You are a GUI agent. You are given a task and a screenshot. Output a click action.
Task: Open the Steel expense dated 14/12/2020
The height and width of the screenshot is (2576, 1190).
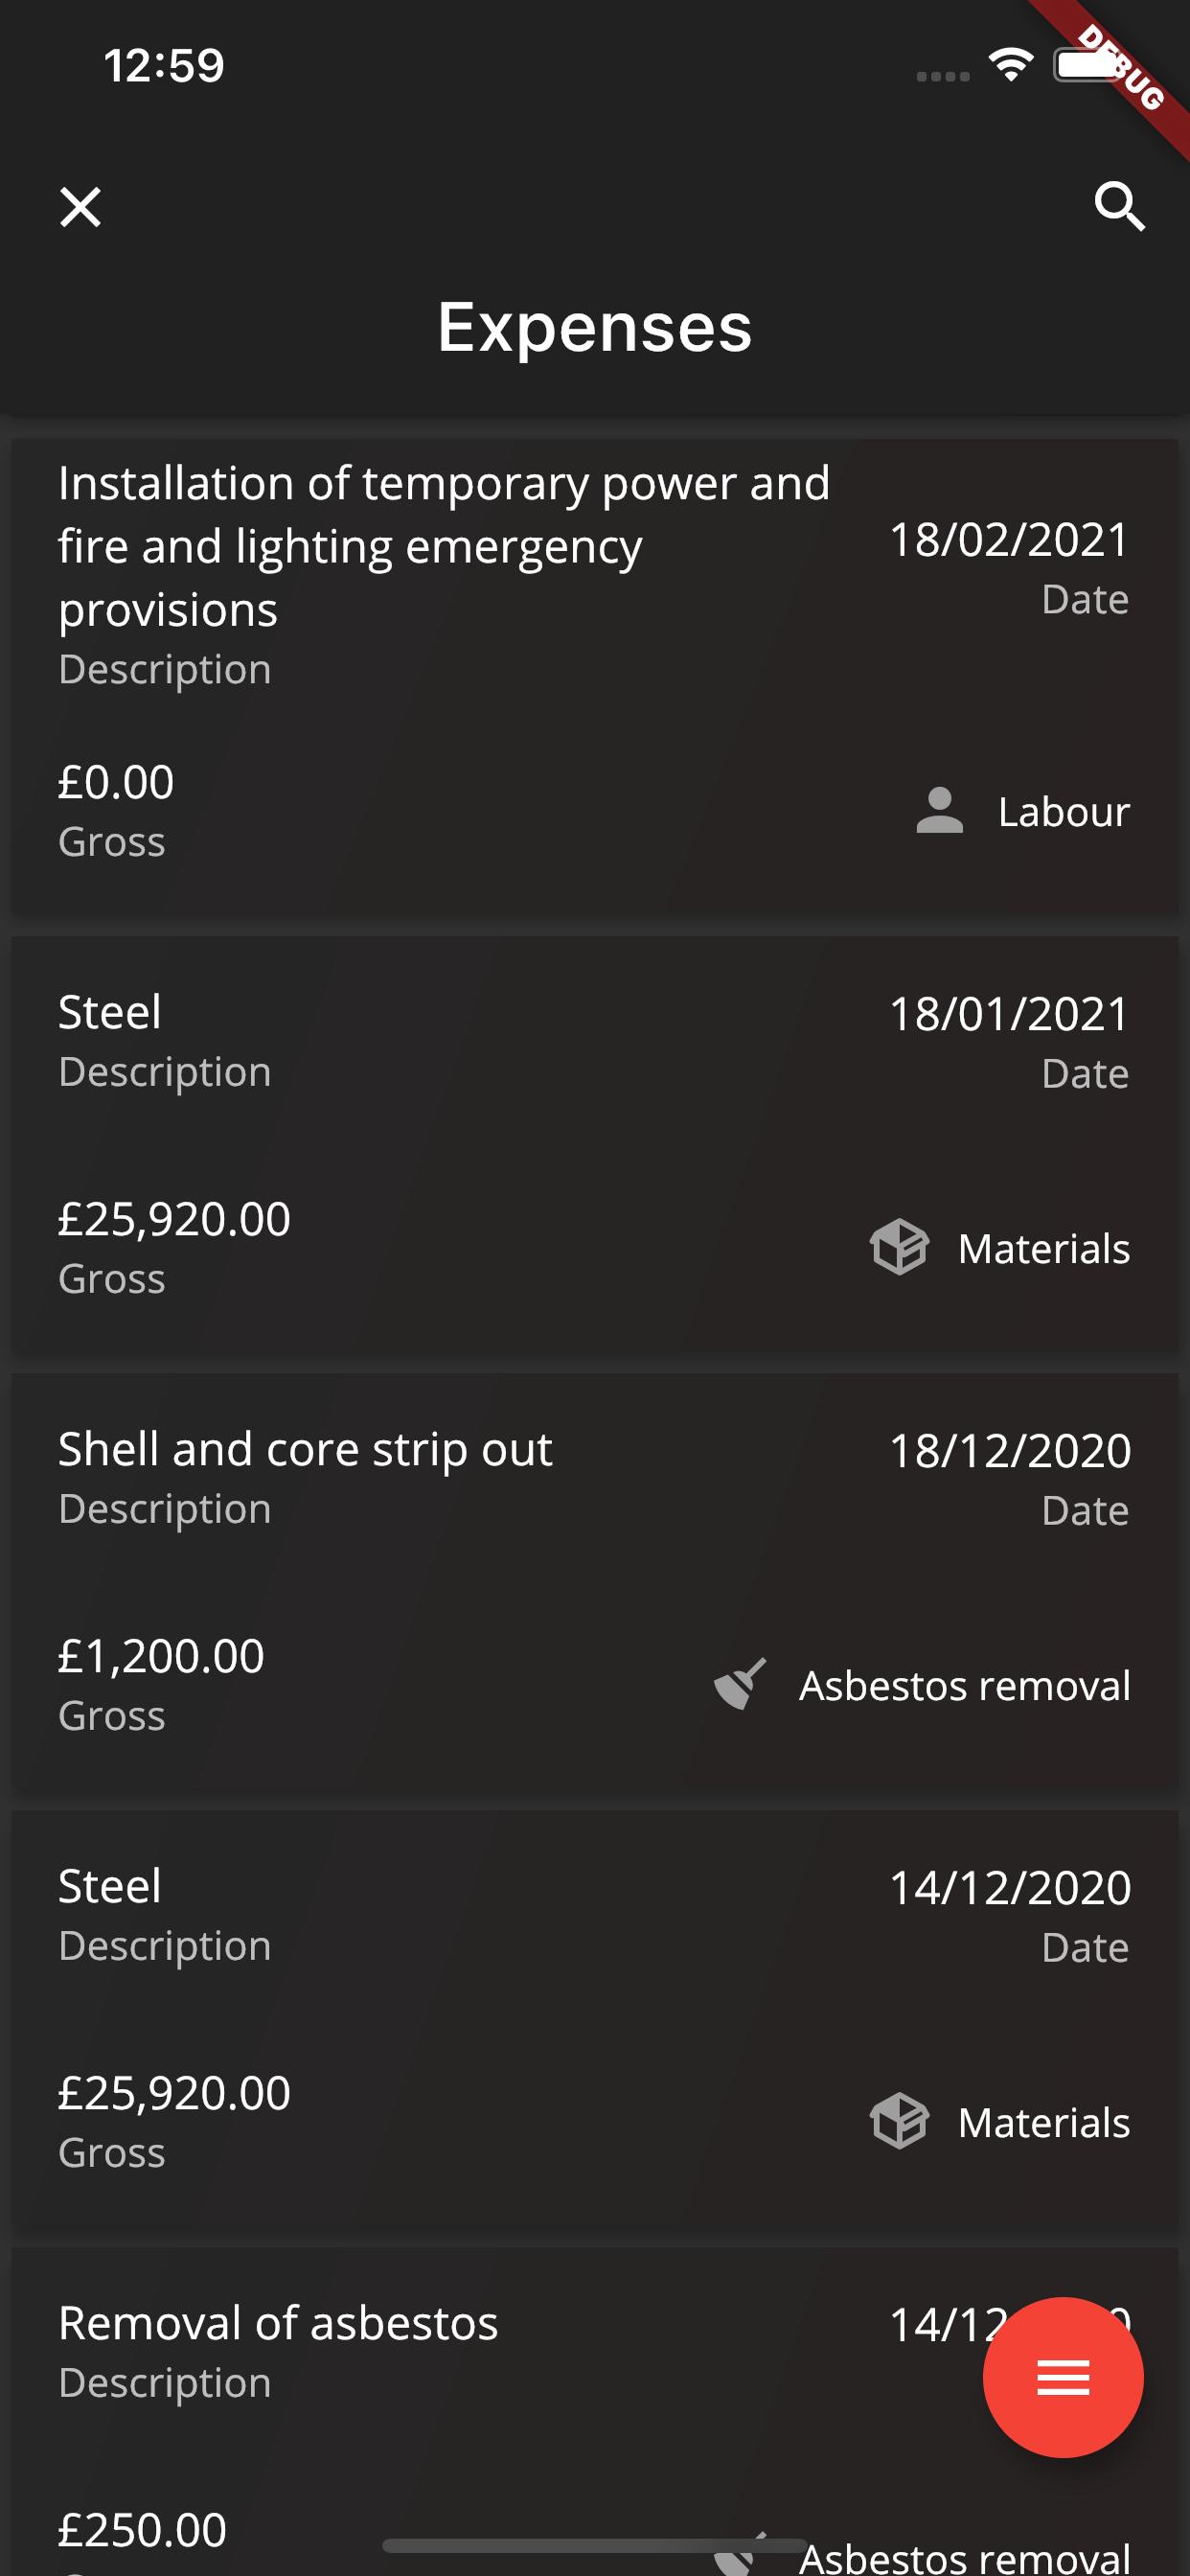coord(595,2022)
